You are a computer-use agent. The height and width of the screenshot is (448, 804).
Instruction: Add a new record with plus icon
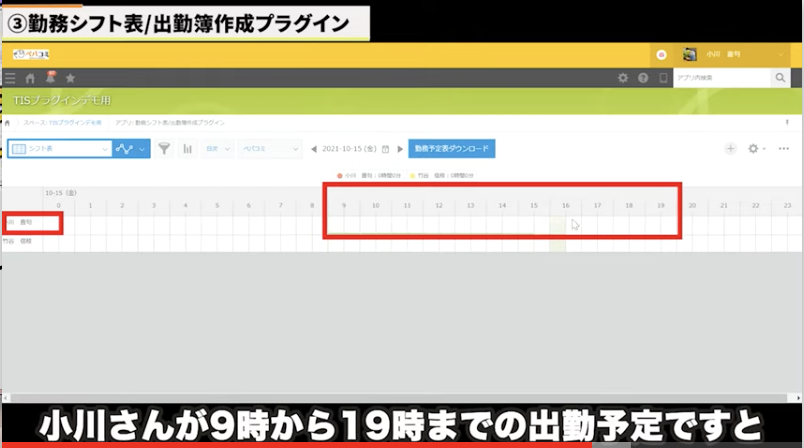730,148
